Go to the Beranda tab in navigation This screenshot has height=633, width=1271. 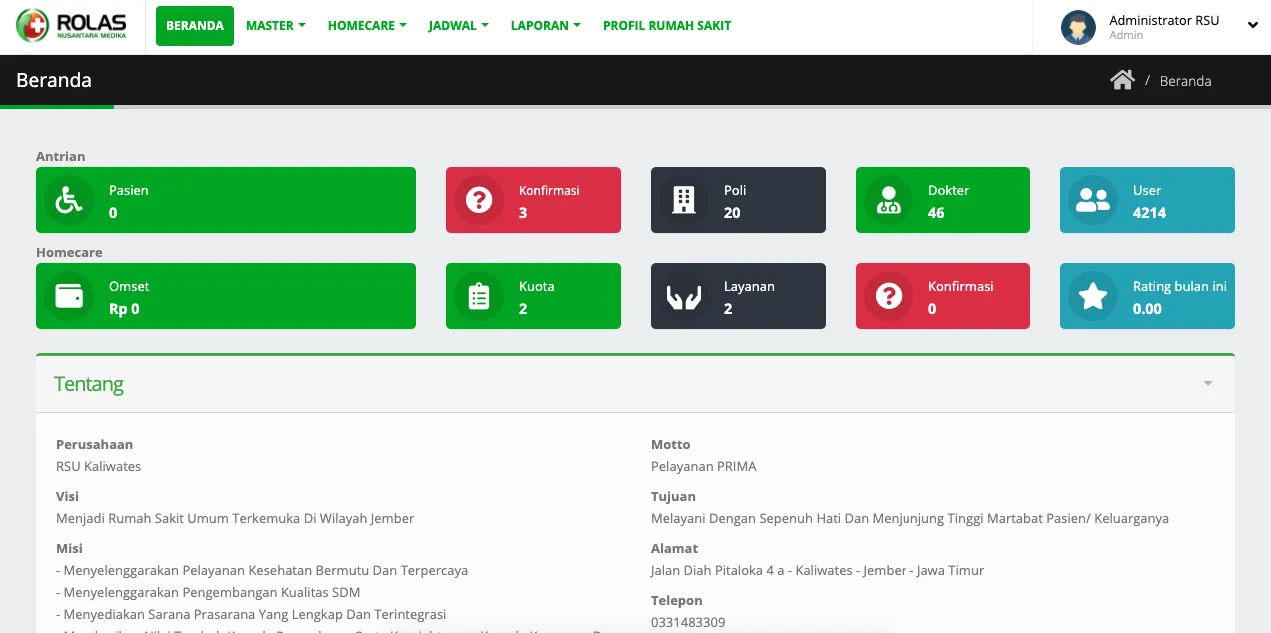[x=195, y=26]
